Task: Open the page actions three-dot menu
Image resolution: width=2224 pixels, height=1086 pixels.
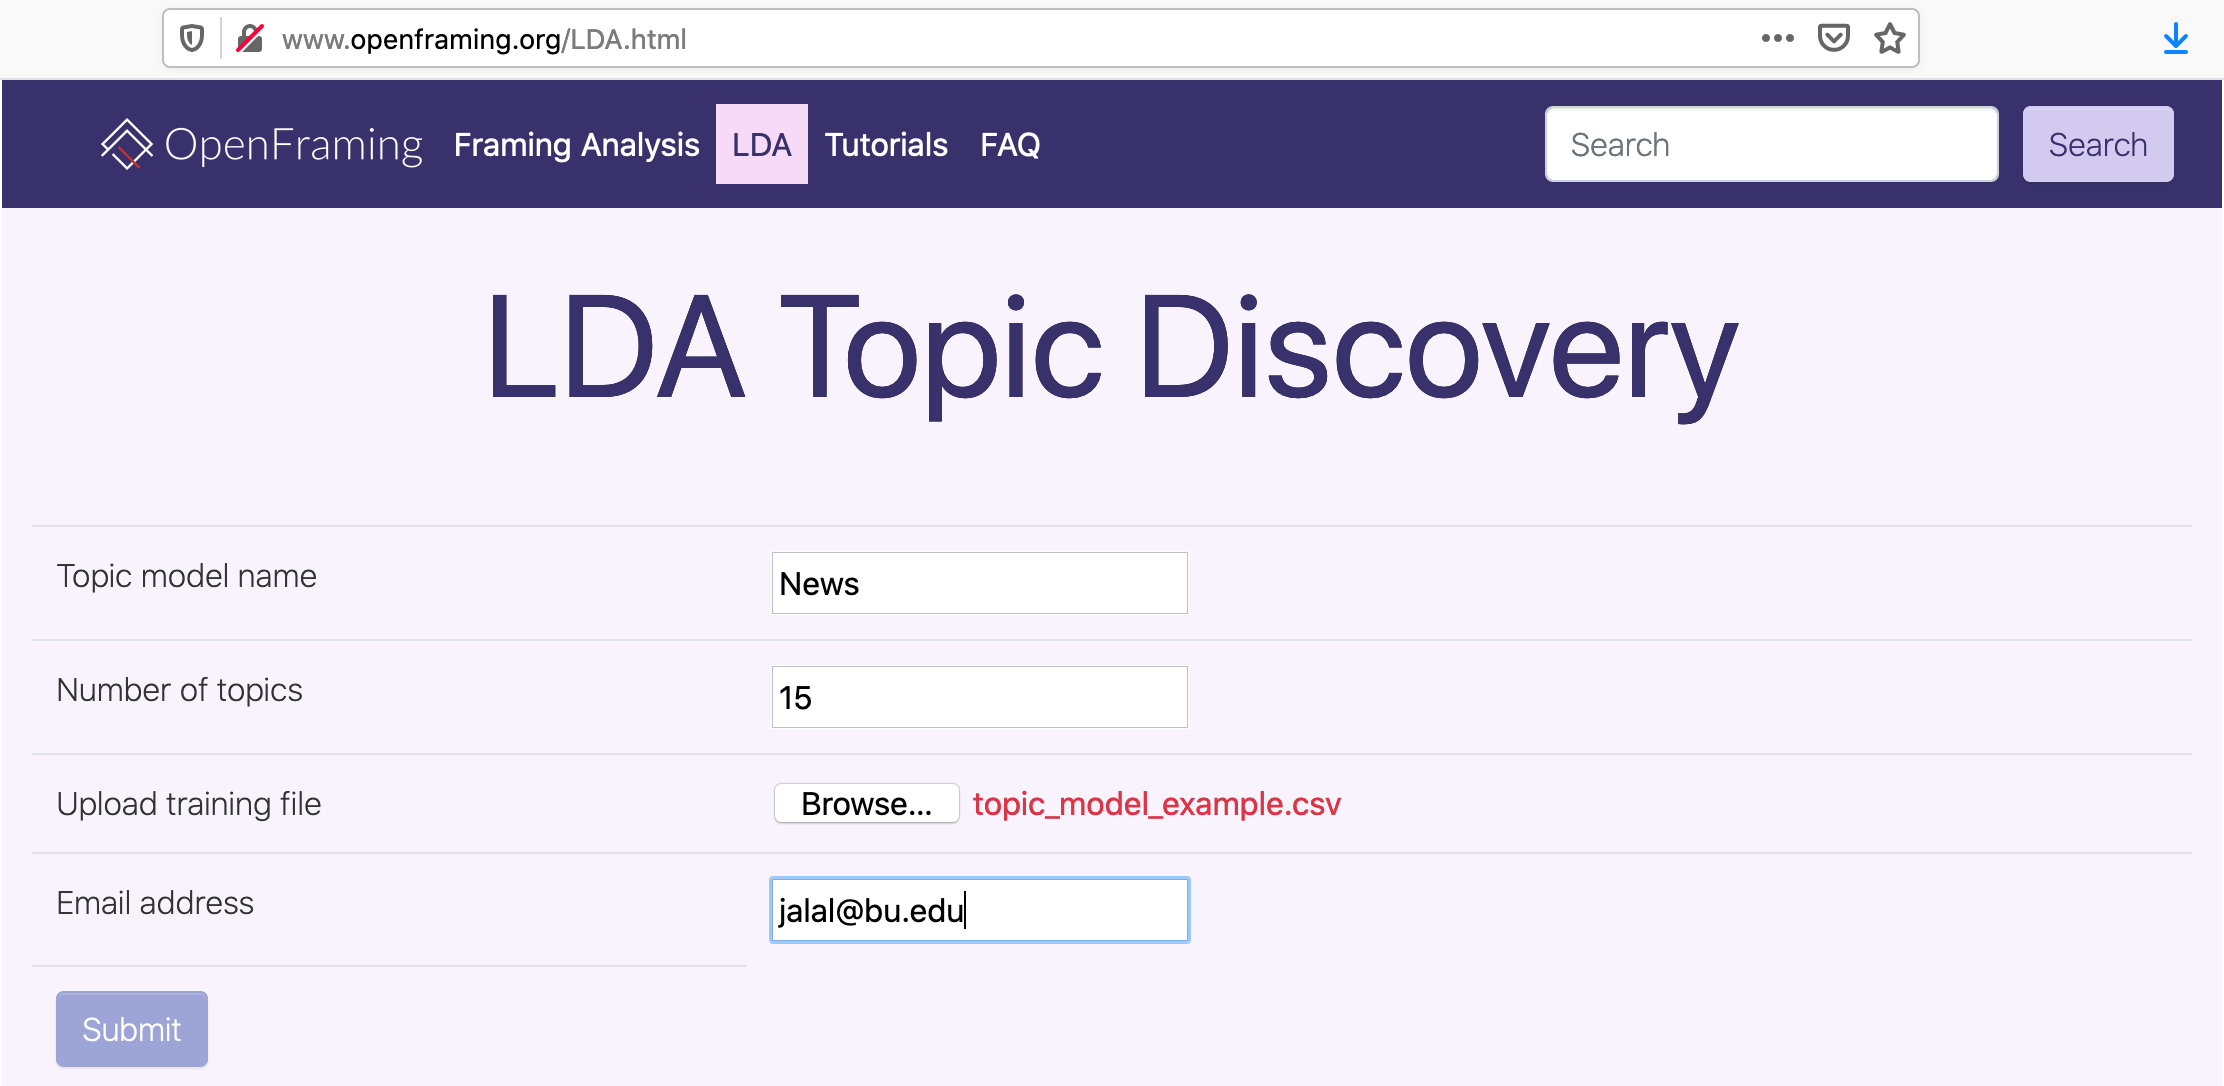Action: coord(1777,39)
